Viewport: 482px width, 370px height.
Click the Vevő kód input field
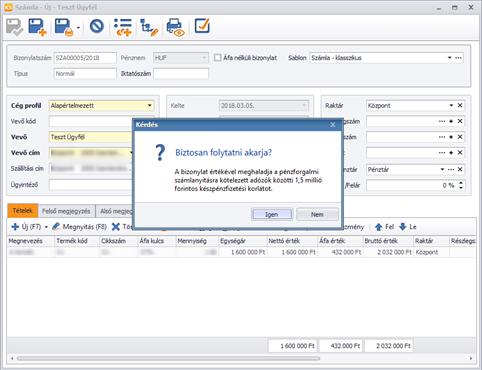91,121
